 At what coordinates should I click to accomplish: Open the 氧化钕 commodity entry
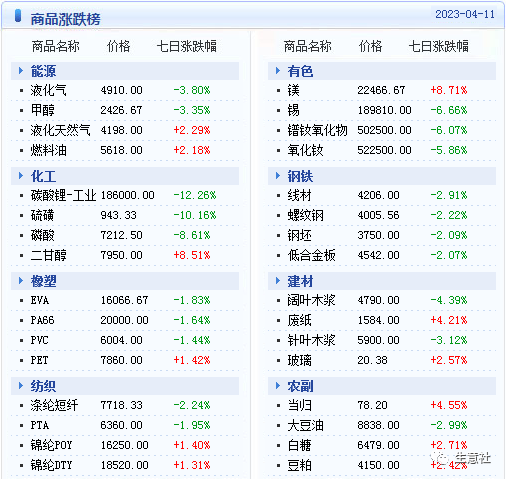point(305,150)
